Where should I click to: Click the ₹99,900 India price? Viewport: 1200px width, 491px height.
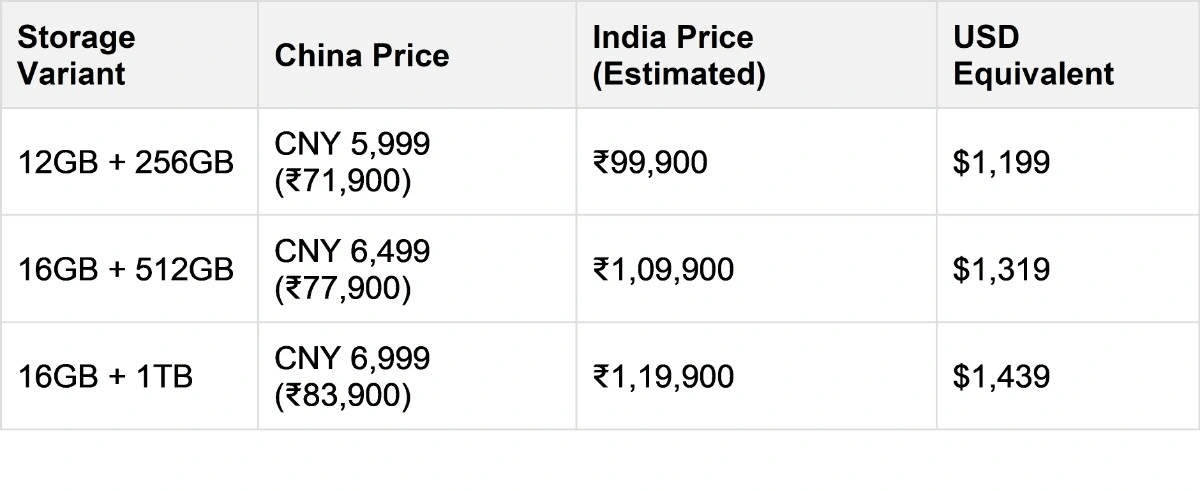[650, 163]
